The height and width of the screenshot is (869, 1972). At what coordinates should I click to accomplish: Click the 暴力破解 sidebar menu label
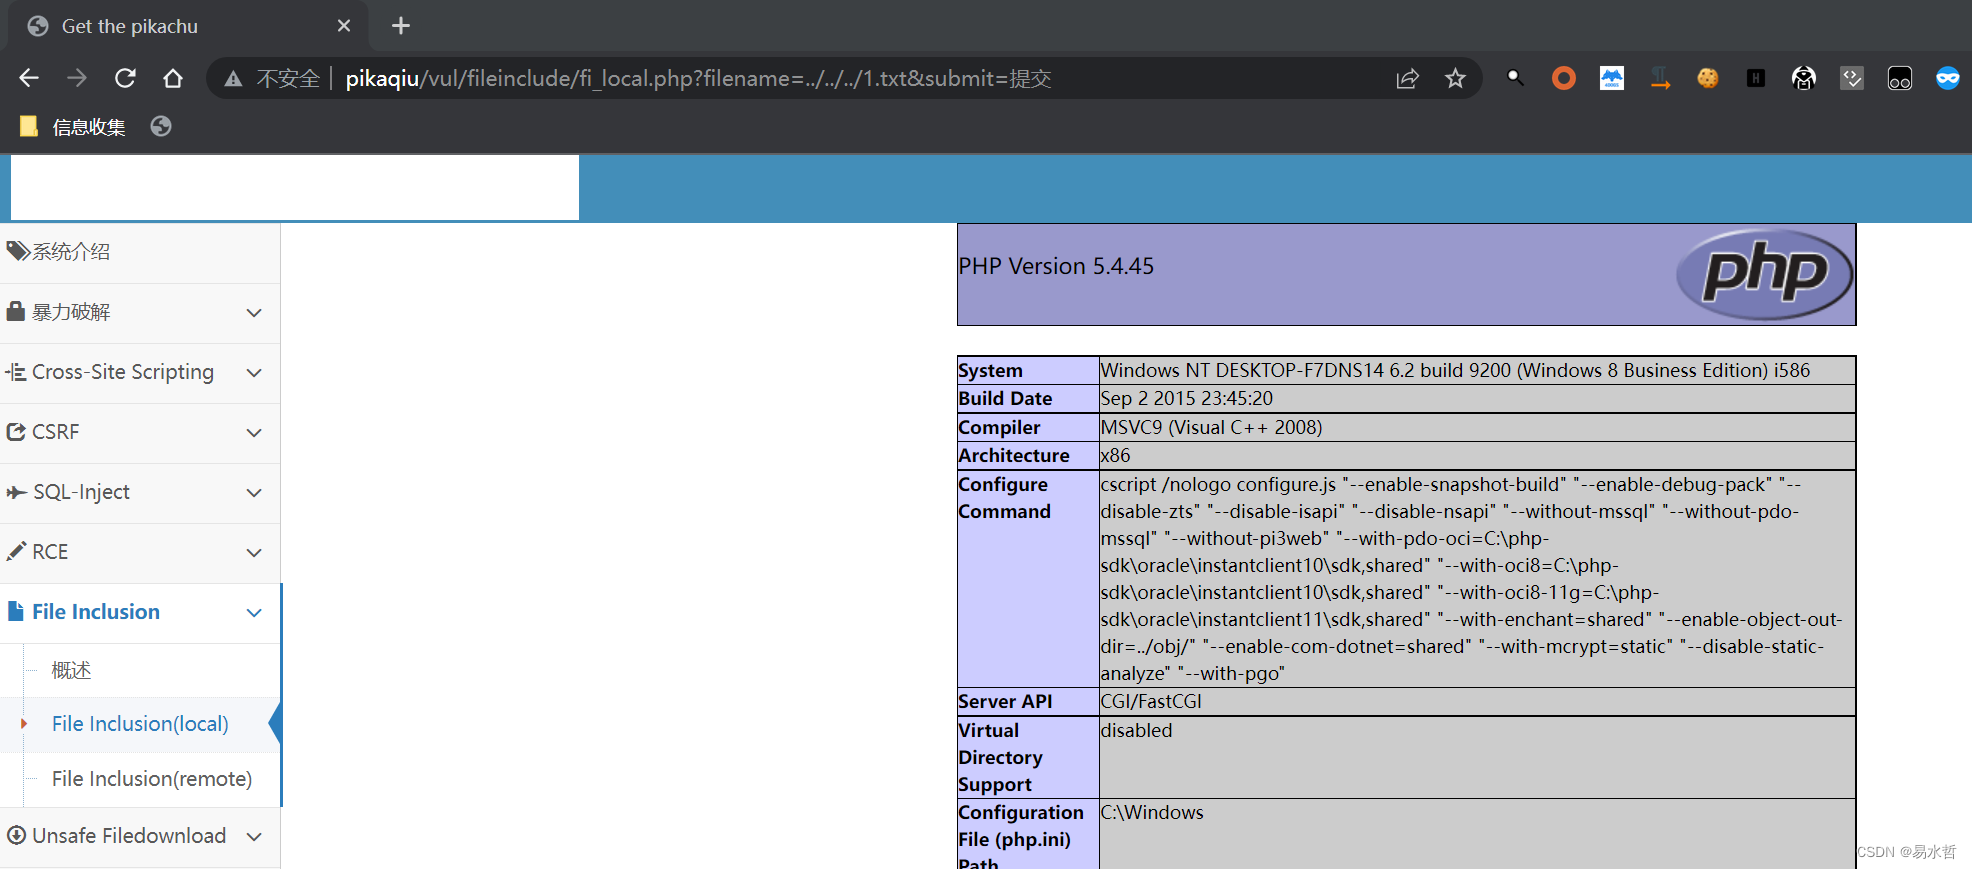click(71, 312)
